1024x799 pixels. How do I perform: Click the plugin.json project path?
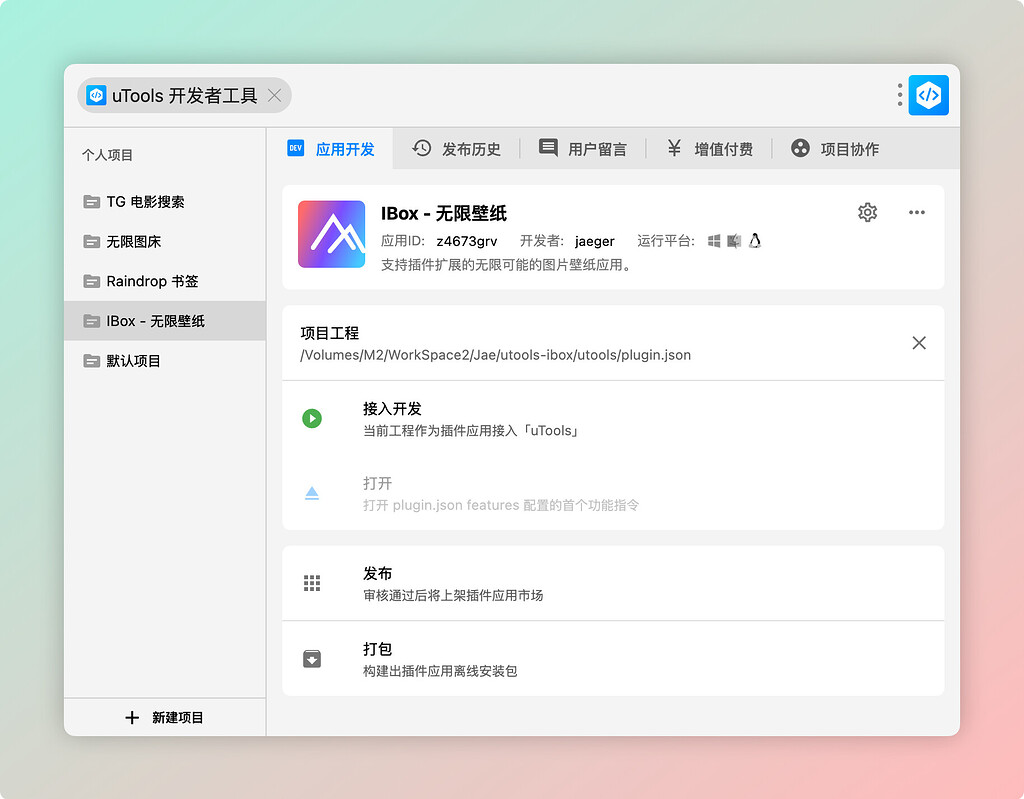click(496, 355)
